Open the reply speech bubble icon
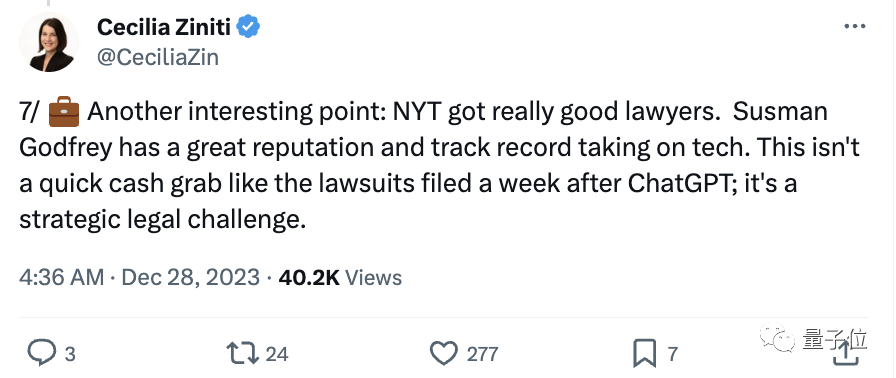Image resolution: width=896 pixels, height=378 pixels. 42,353
